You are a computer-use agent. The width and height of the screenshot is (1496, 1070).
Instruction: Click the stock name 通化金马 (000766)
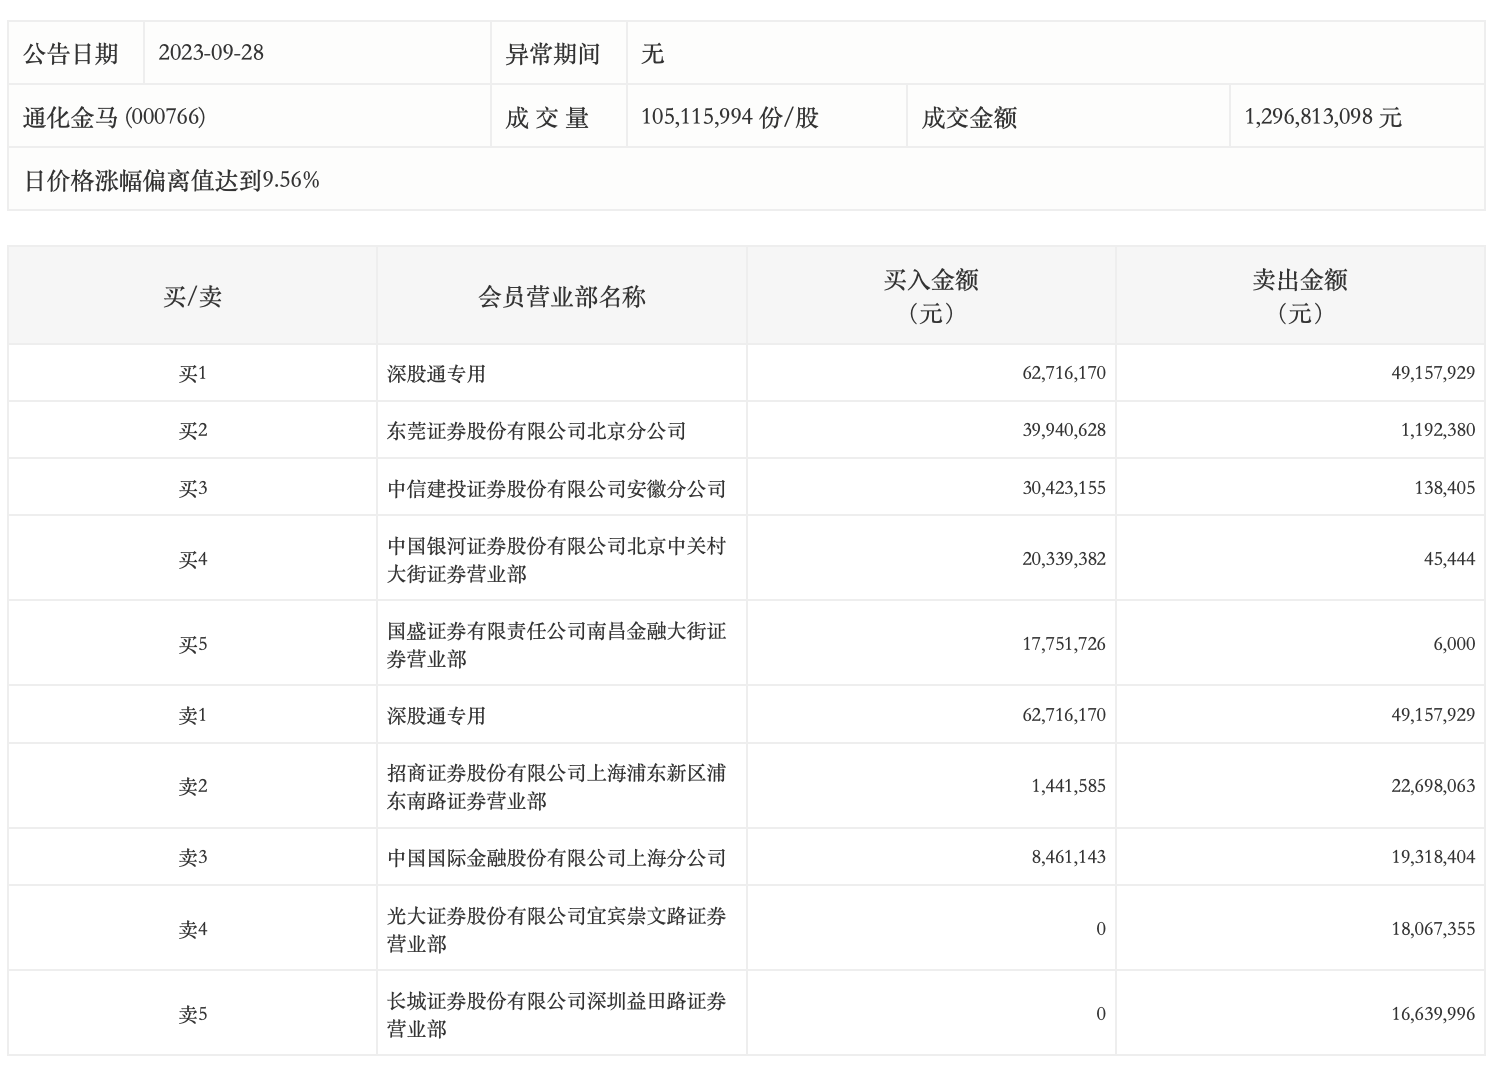(x=114, y=117)
